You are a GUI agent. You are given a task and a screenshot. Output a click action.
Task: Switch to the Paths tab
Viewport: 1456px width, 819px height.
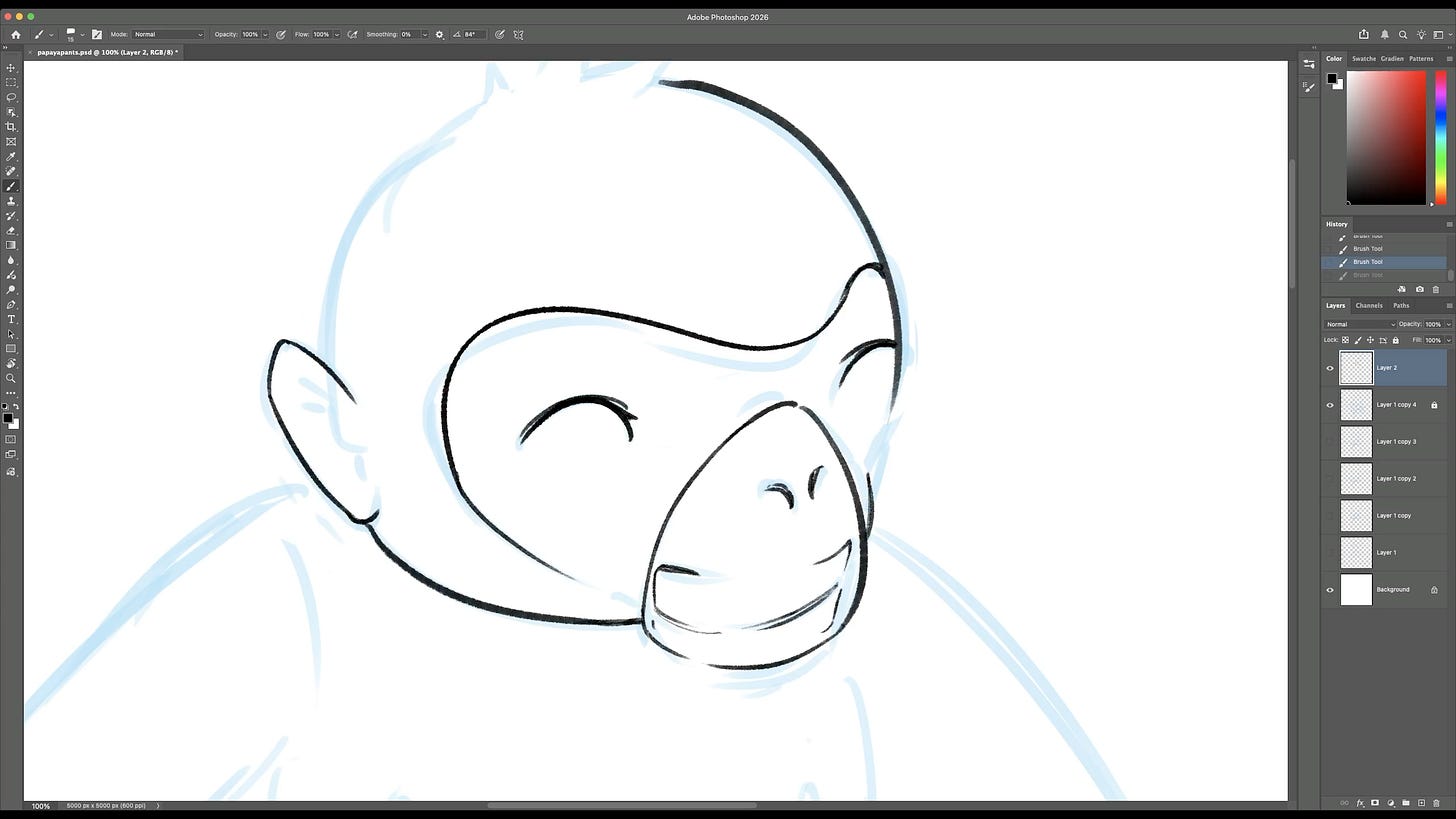[1401, 305]
